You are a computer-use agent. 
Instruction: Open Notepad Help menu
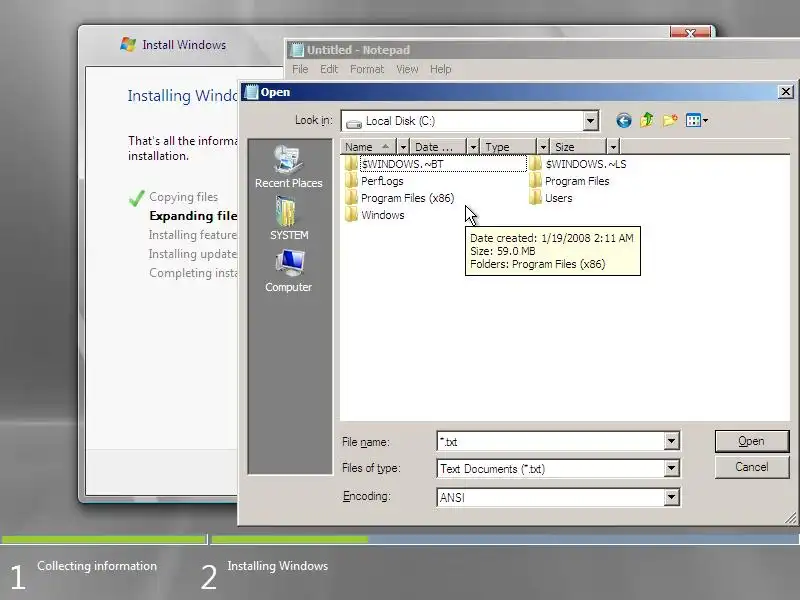[x=440, y=69]
